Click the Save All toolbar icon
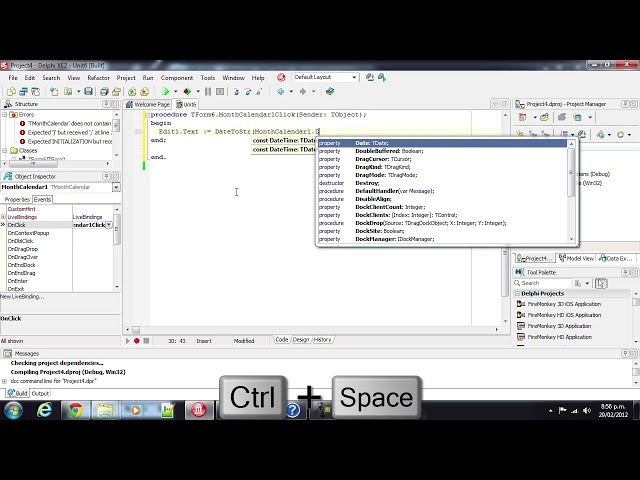 (104, 91)
